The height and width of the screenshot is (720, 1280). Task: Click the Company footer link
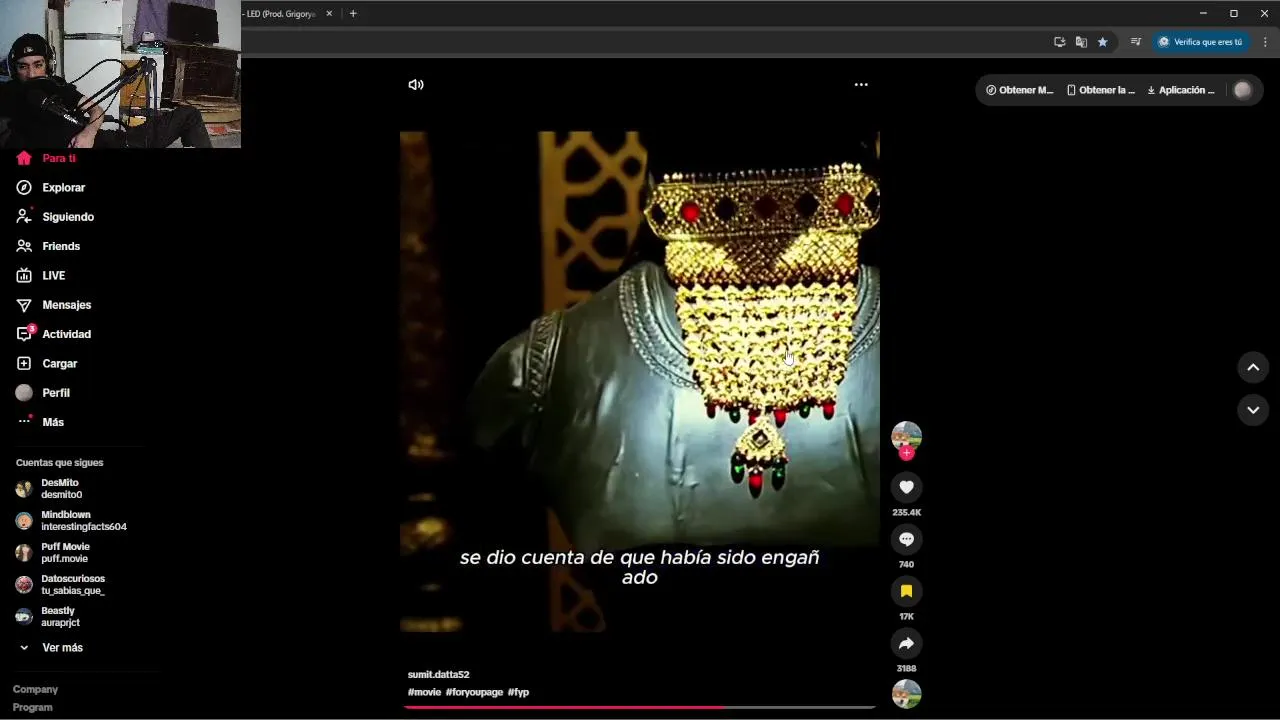35,689
